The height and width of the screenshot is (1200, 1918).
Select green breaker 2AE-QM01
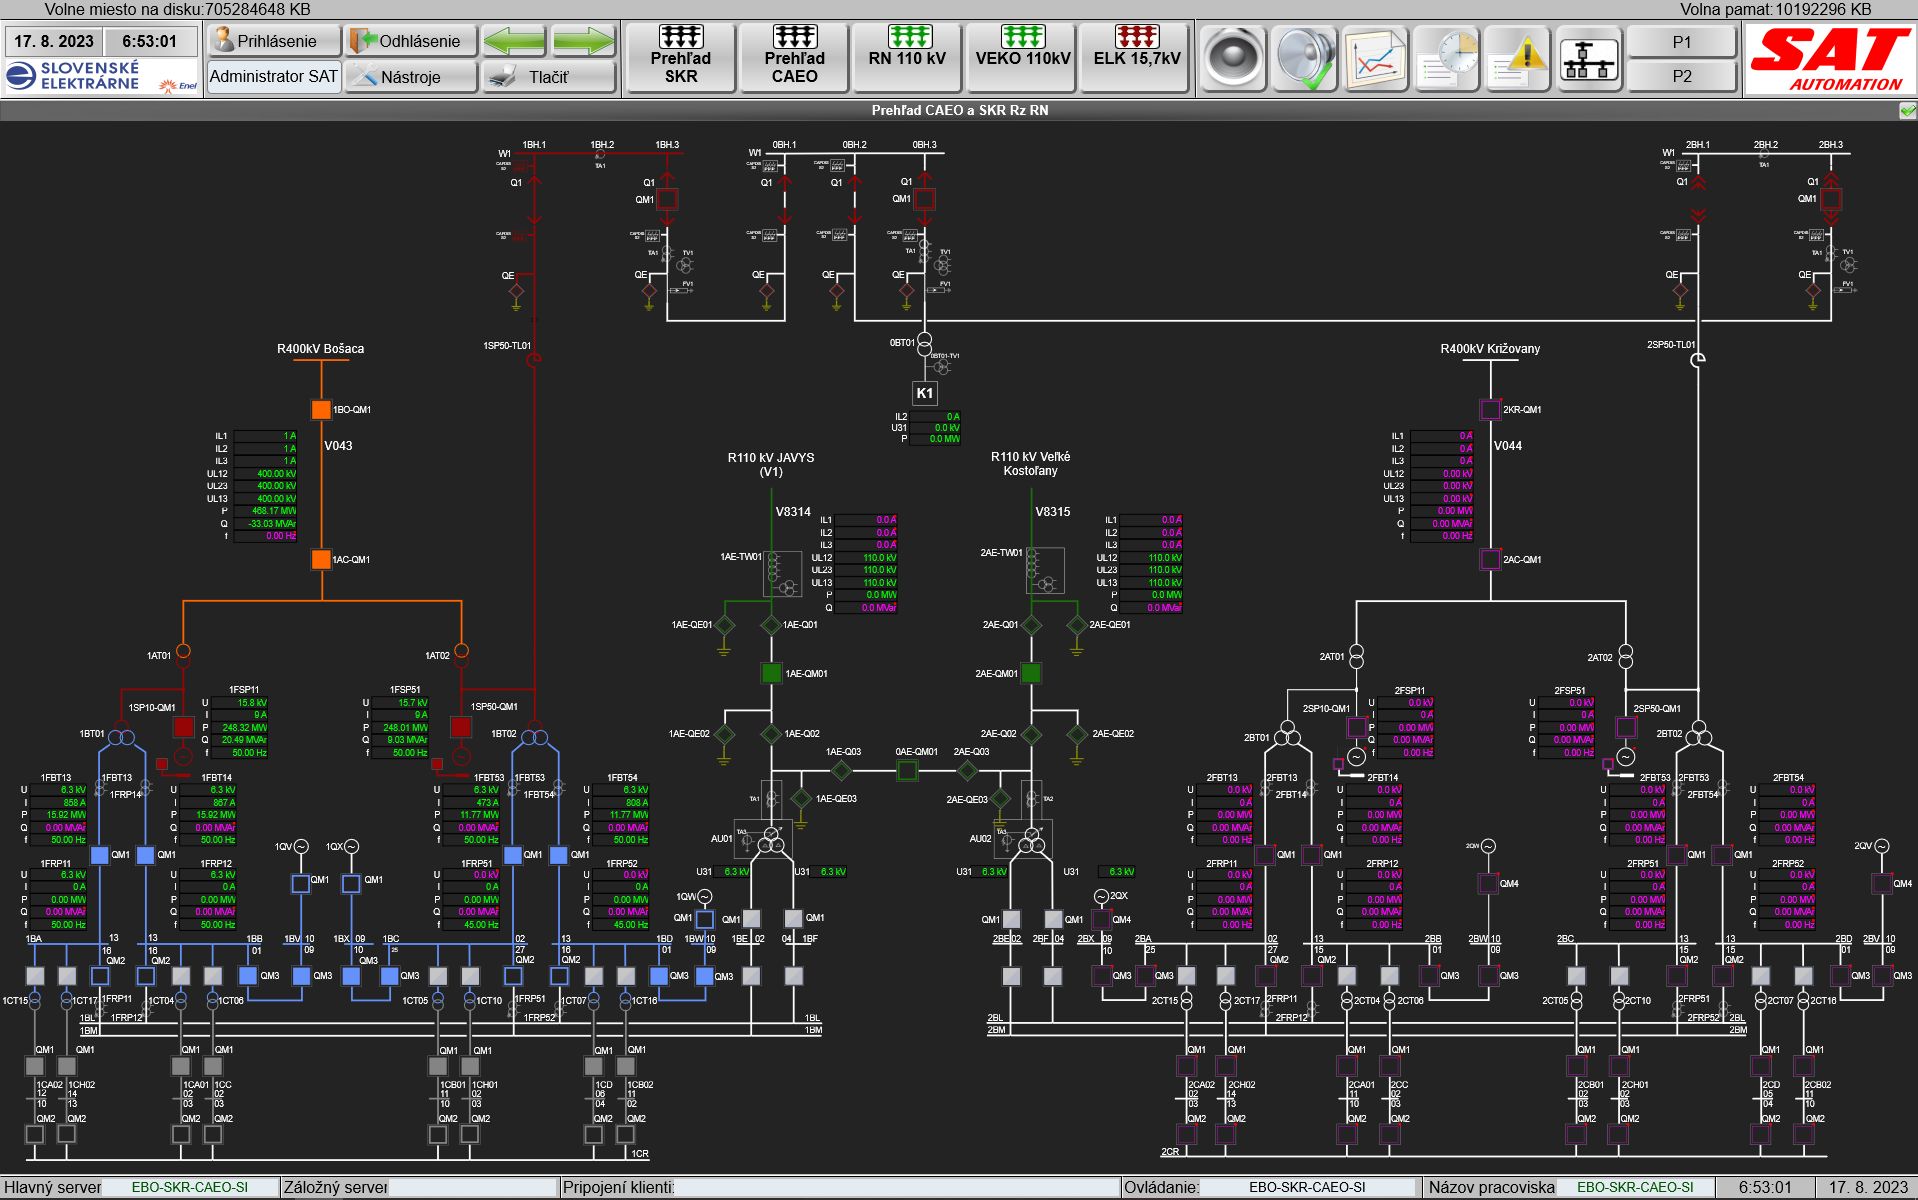pos(1031,673)
